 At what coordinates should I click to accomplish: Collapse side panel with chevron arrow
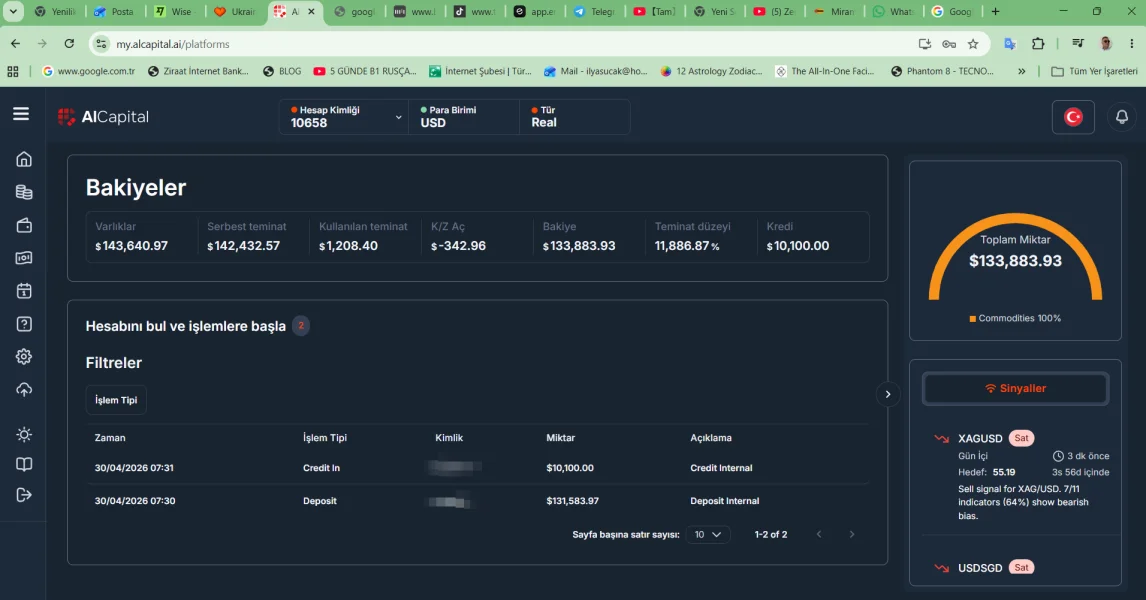tap(888, 395)
